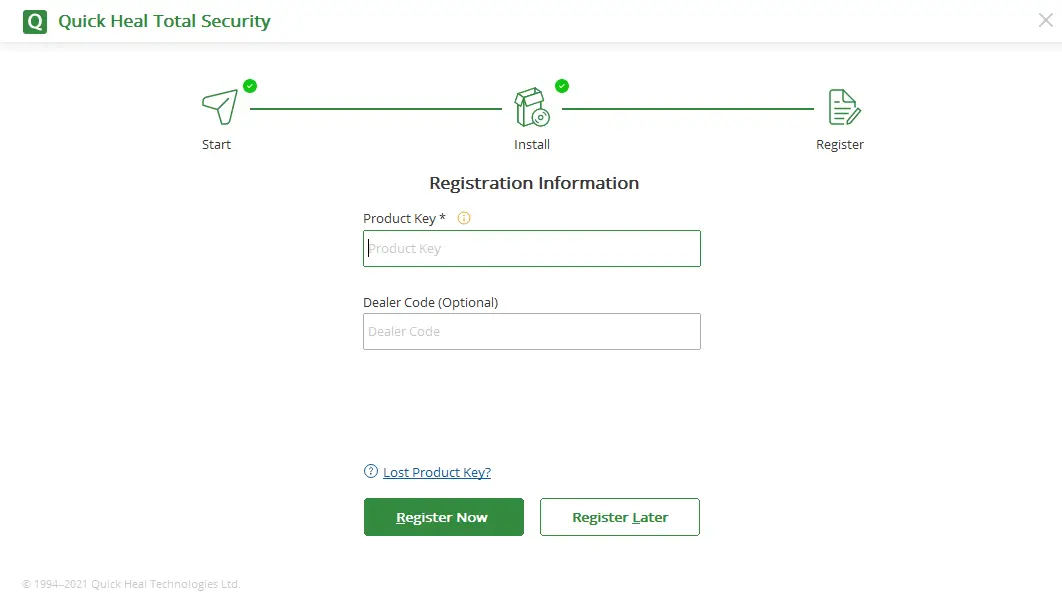Open the Lost Product Key link

437,472
